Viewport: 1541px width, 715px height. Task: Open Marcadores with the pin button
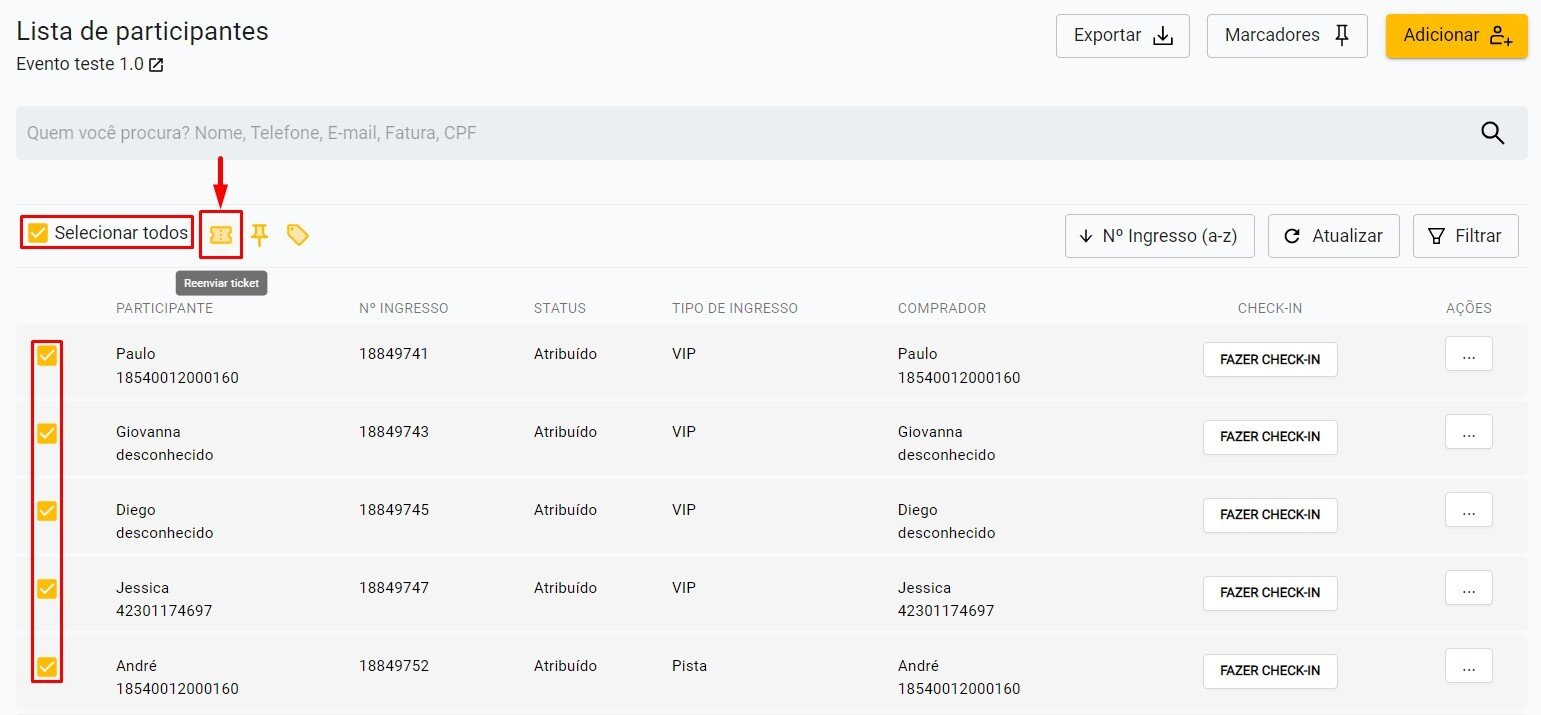pyautogui.click(x=1286, y=36)
